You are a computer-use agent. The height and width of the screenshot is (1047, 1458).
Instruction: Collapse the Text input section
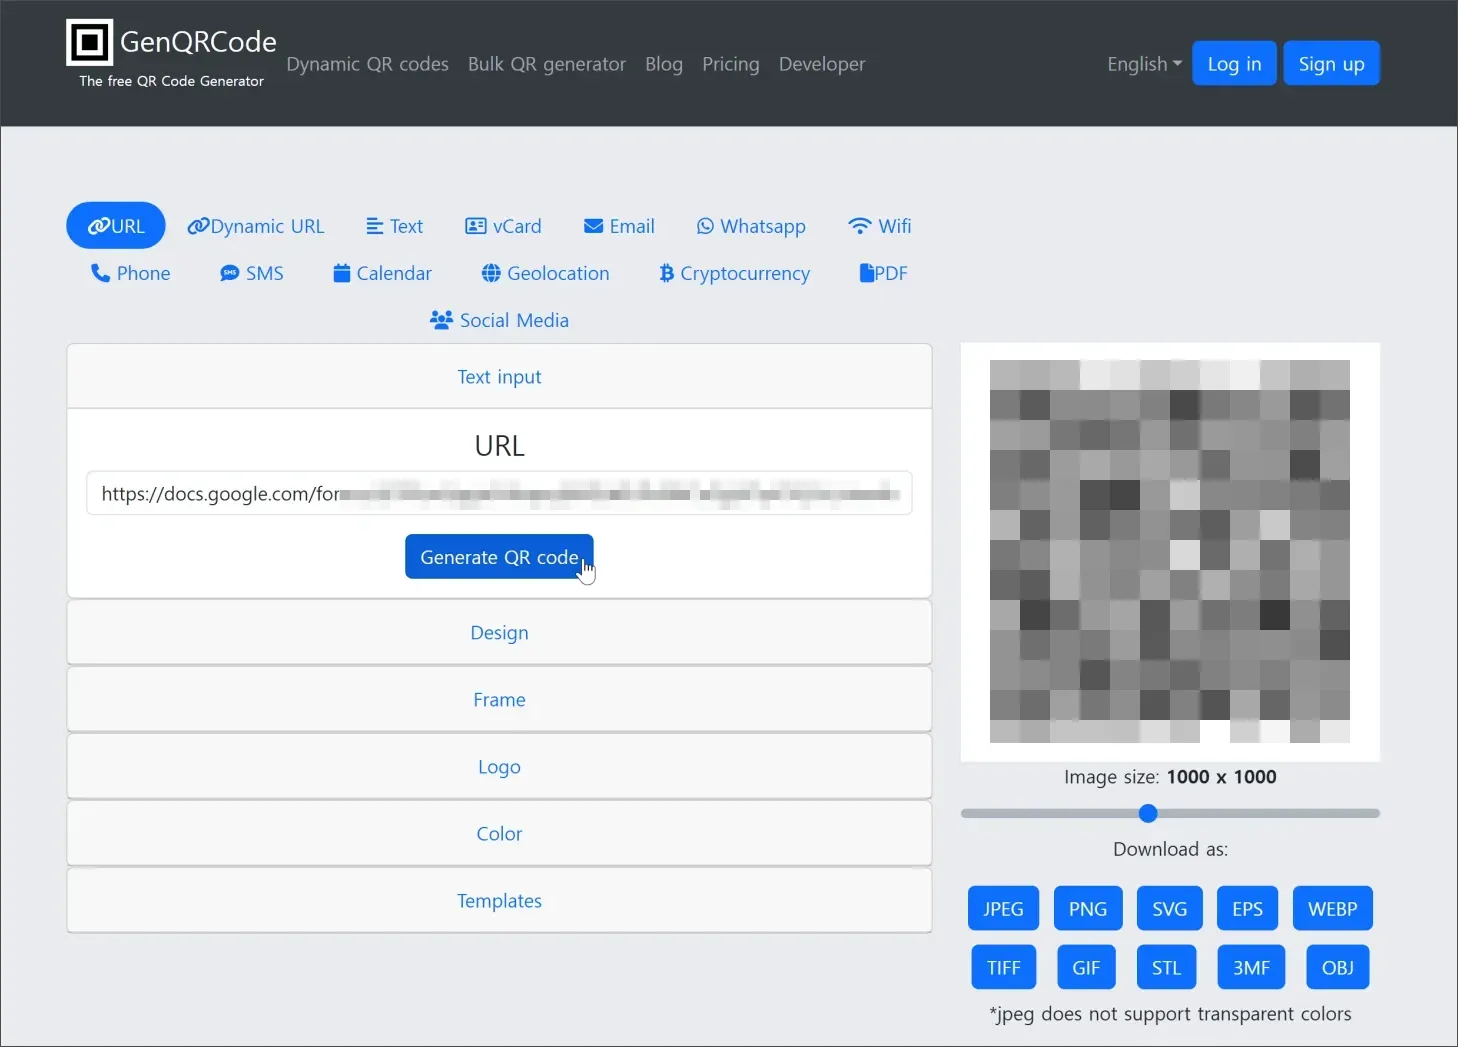pos(499,377)
